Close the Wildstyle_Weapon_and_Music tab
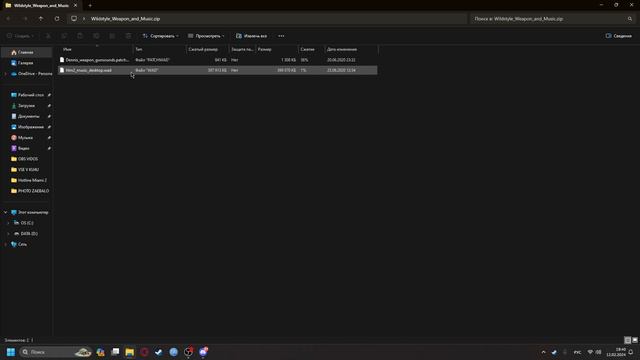The image size is (640, 360). [75, 5]
